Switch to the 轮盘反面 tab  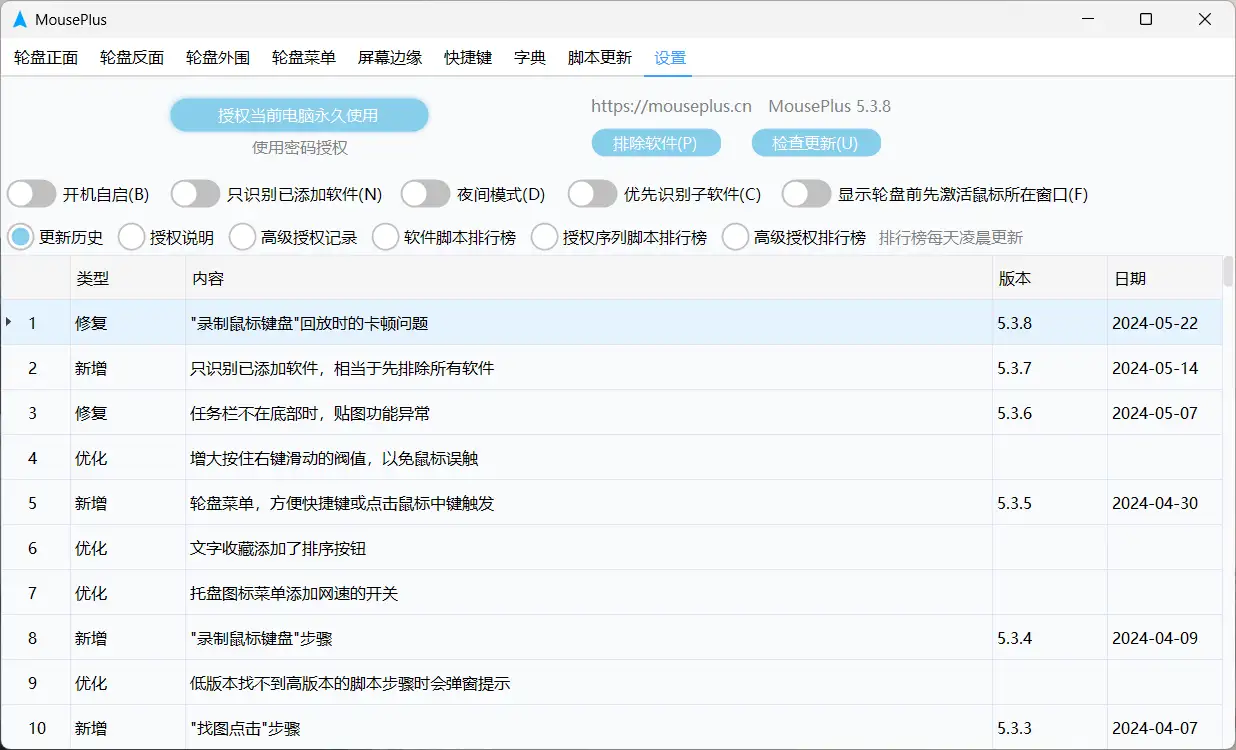(132, 58)
